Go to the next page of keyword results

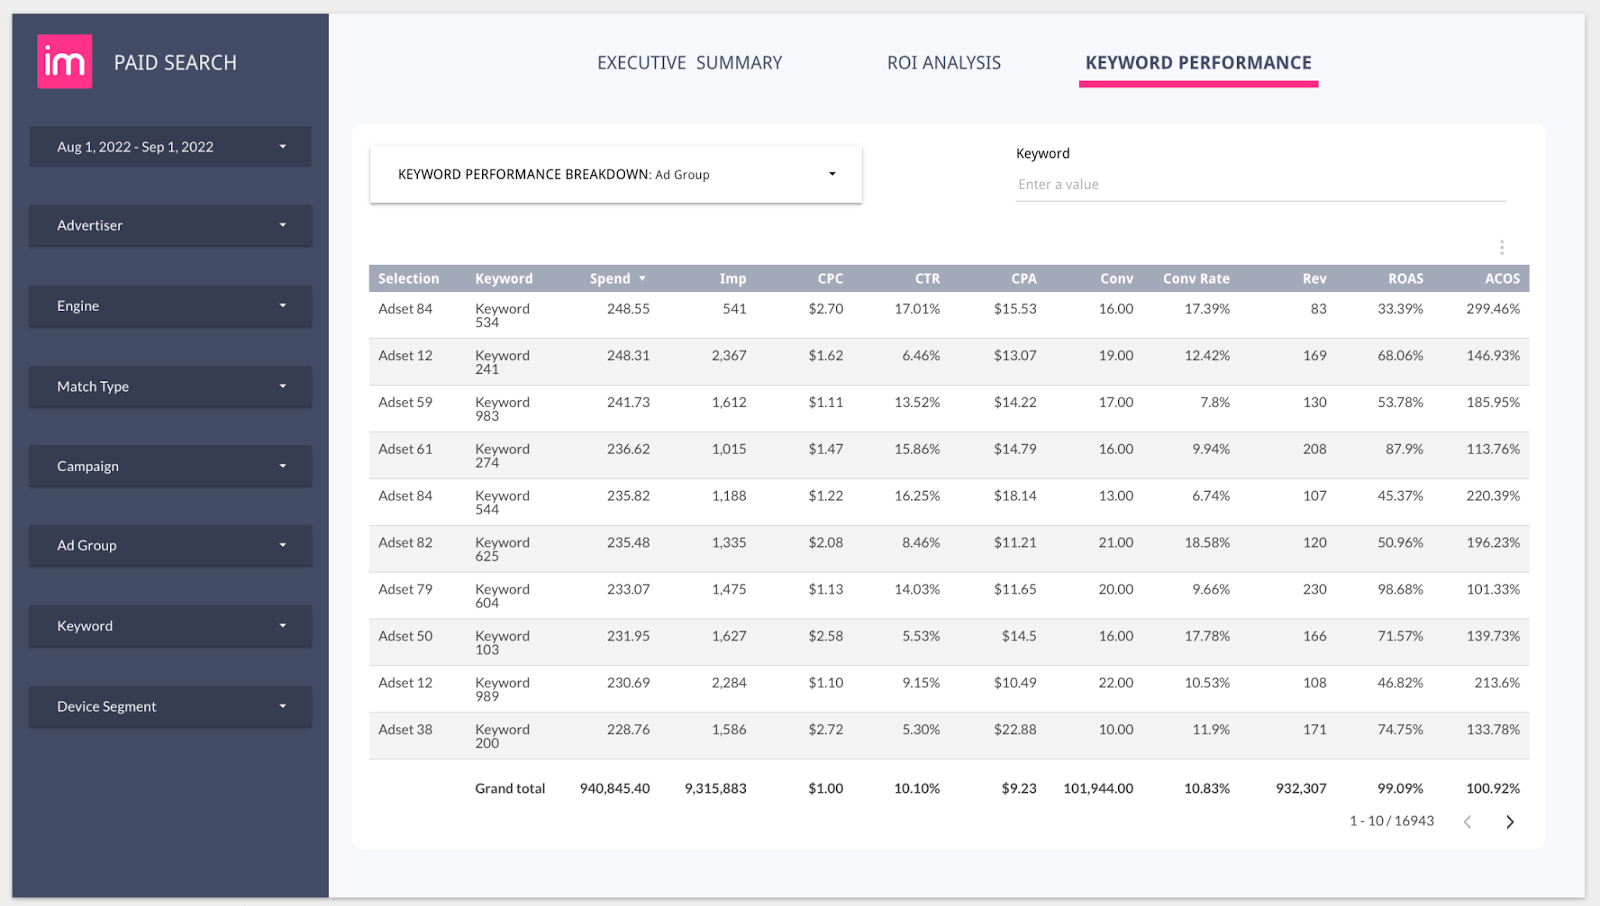tap(1509, 821)
